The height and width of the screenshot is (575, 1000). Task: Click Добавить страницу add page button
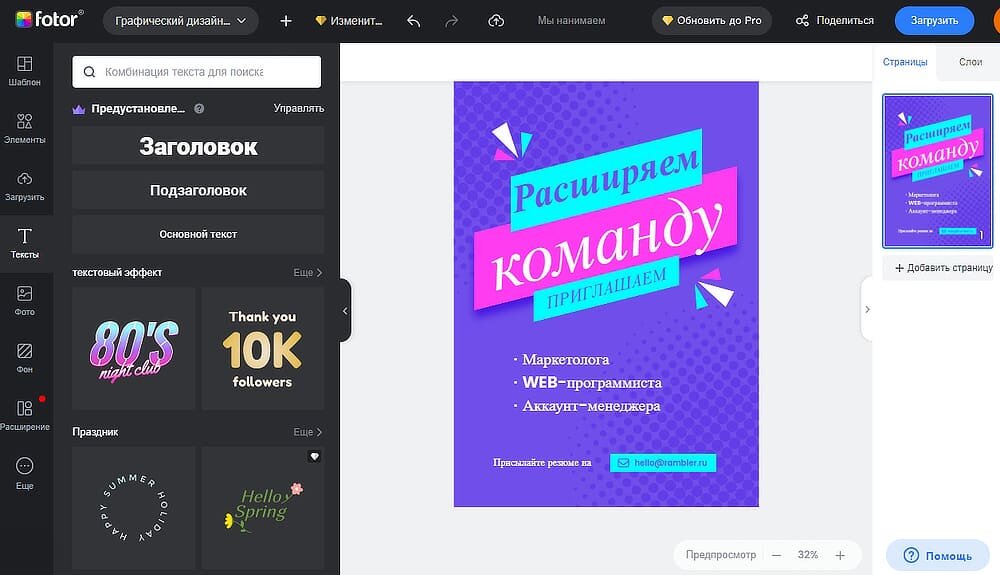[x=943, y=268]
